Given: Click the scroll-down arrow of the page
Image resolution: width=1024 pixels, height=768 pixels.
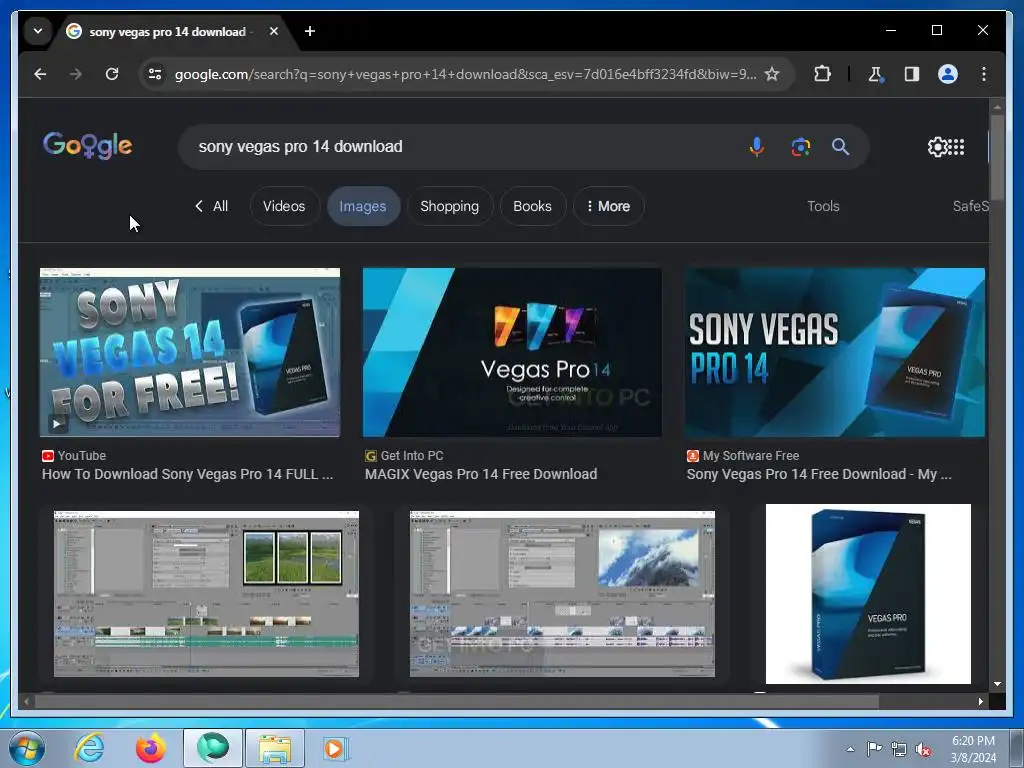Looking at the screenshot, I should pyautogui.click(x=997, y=684).
